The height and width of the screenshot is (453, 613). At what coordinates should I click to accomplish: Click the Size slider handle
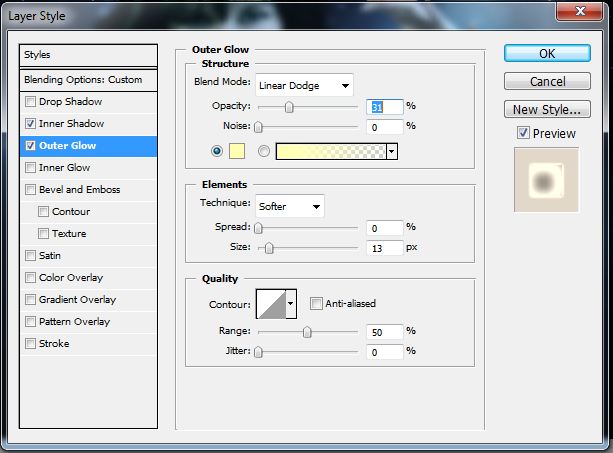[x=269, y=248]
